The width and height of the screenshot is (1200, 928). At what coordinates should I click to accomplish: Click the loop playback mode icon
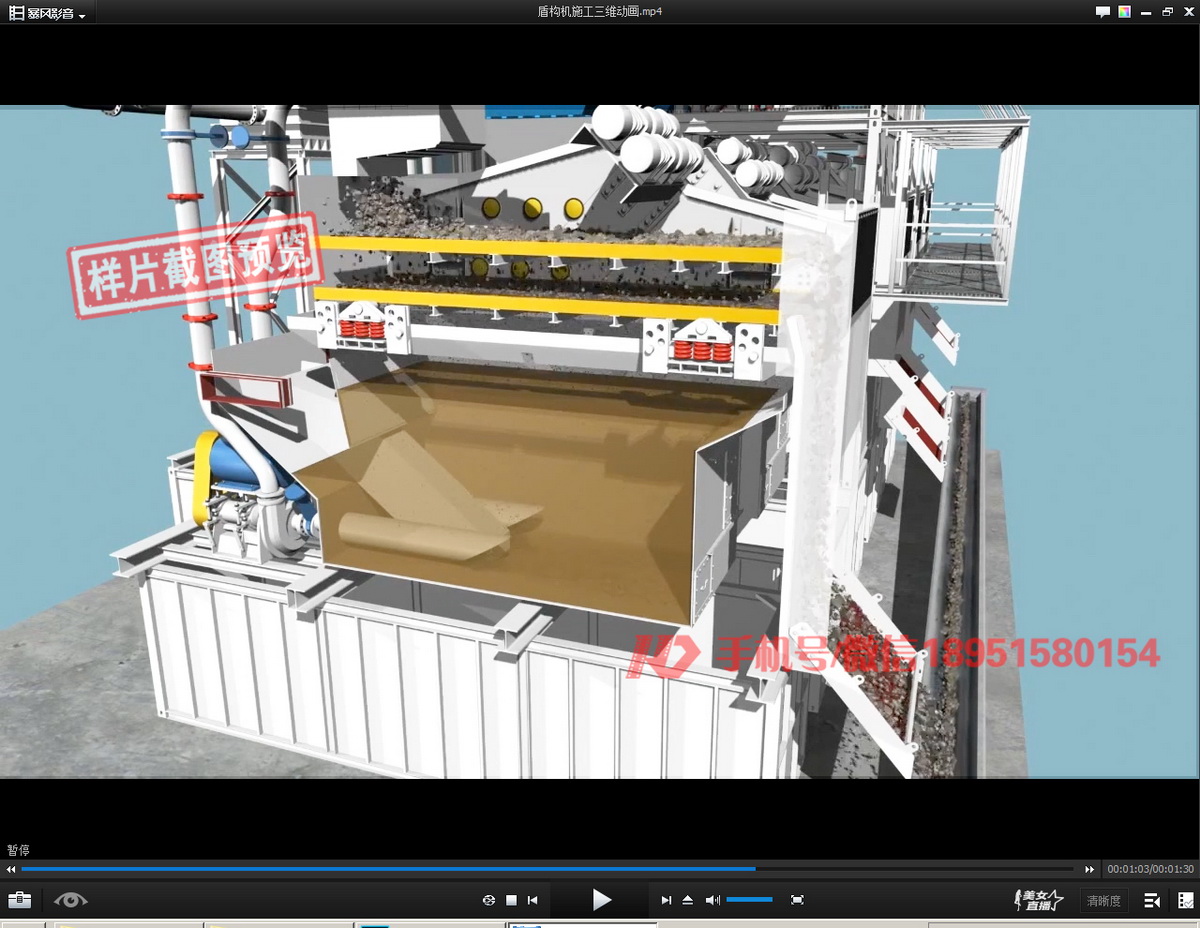[489, 900]
